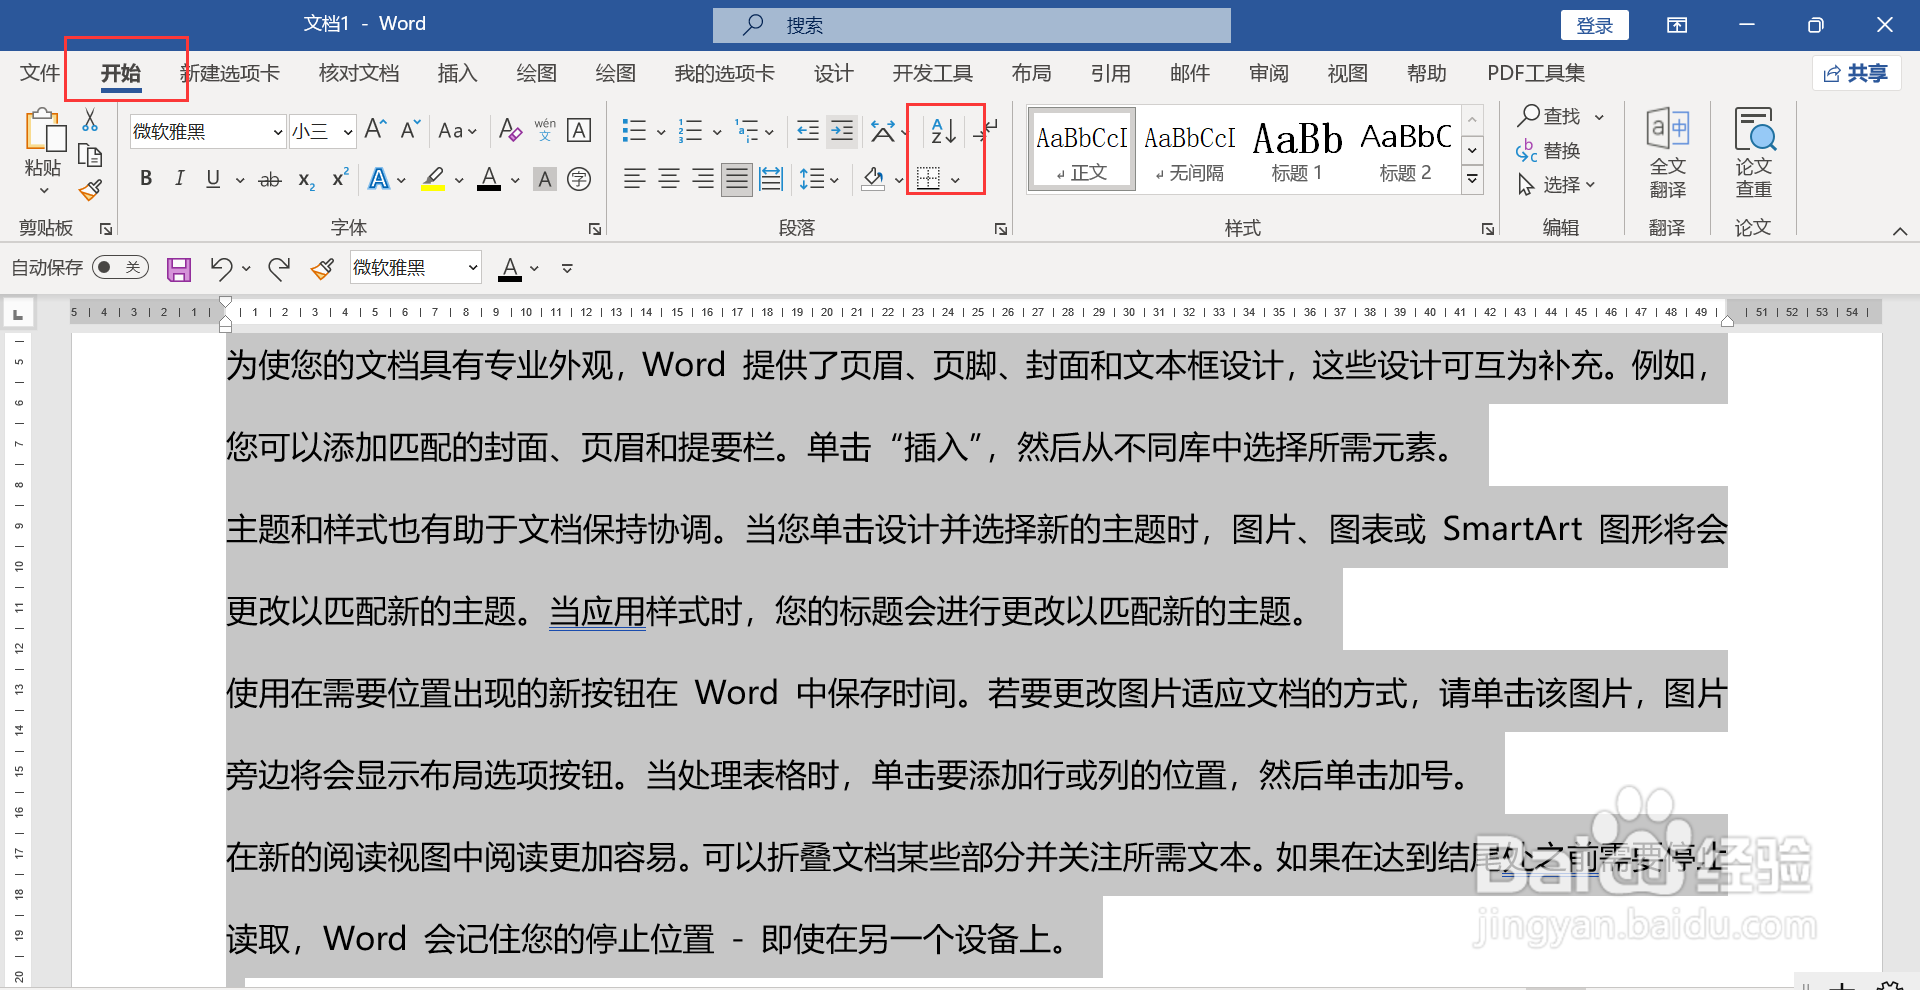Toggle bold formatting
This screenshot has width=1920, height=990.
coord(146,179)
